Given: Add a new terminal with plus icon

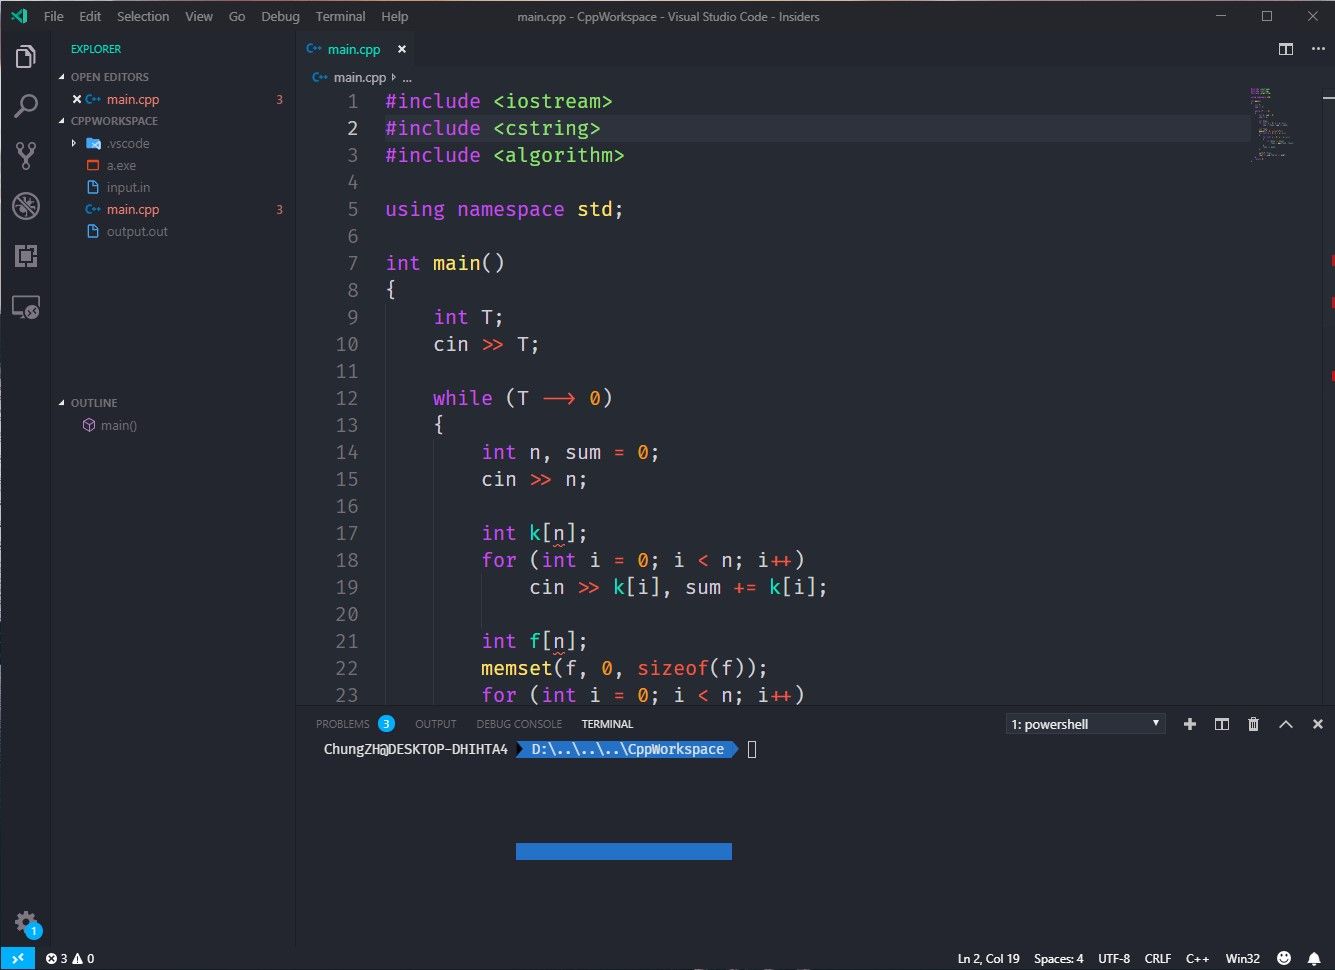Looking at the screenshot, I should click(x=1190, y=724).
